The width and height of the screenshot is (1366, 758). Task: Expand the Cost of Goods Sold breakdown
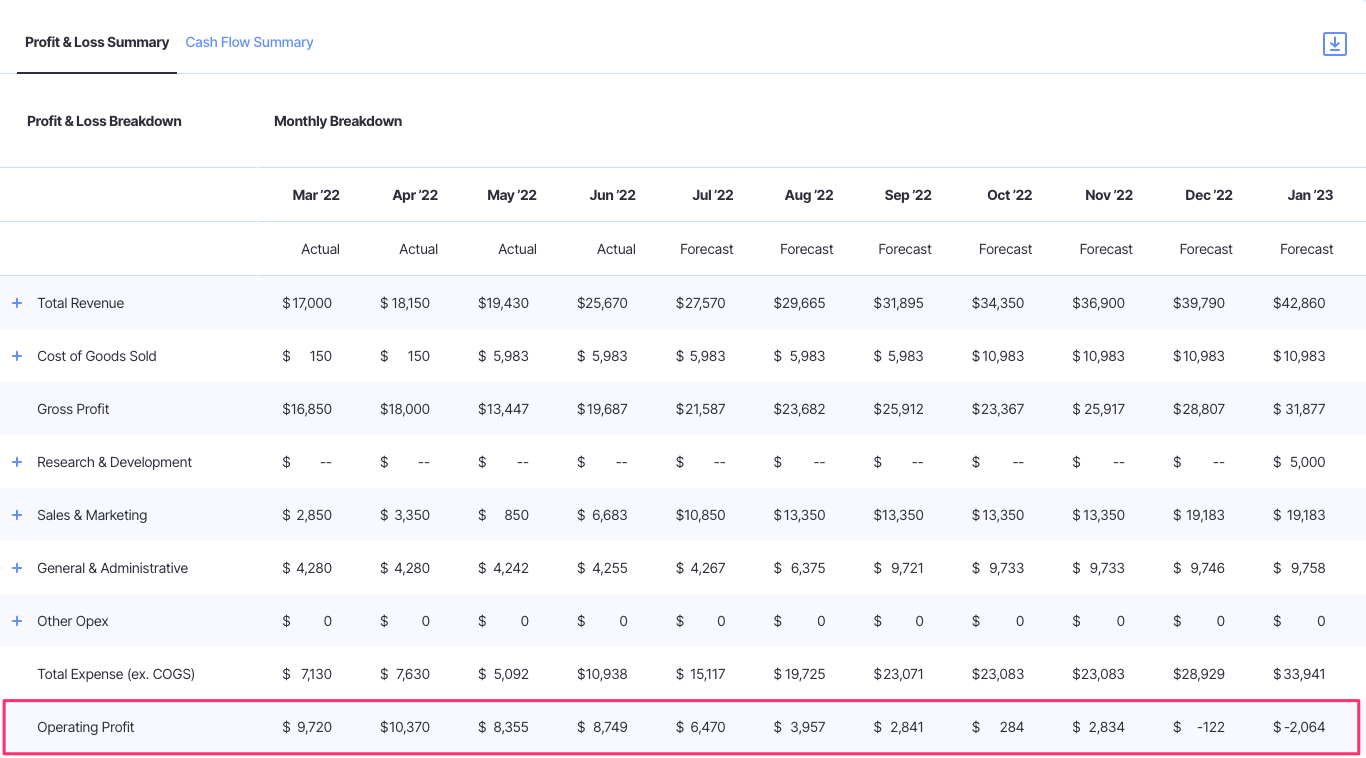click(16, 355)
